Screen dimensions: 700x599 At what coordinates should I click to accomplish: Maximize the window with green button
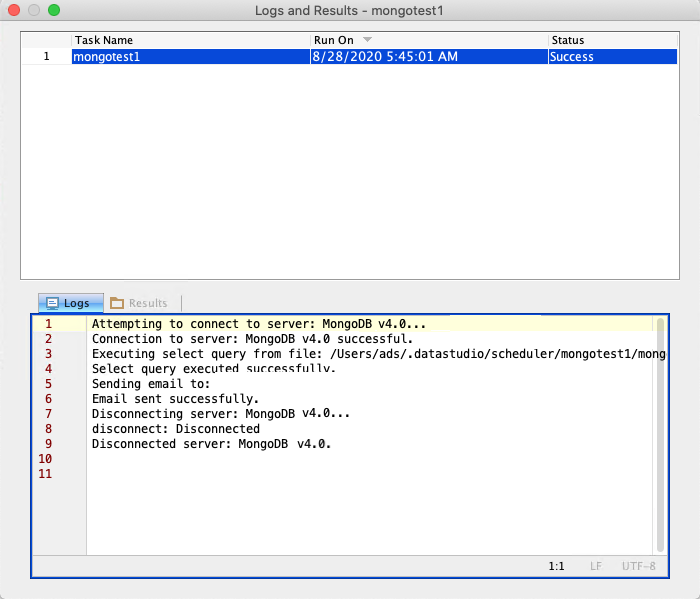pyautogui.click(x=54, y=10)
